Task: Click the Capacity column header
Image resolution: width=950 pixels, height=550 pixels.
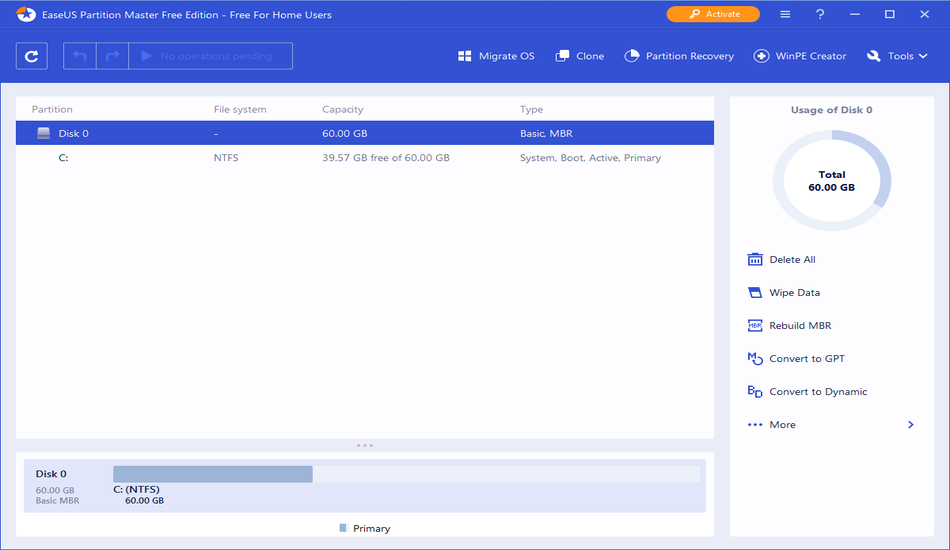Action: pos(342,110)
